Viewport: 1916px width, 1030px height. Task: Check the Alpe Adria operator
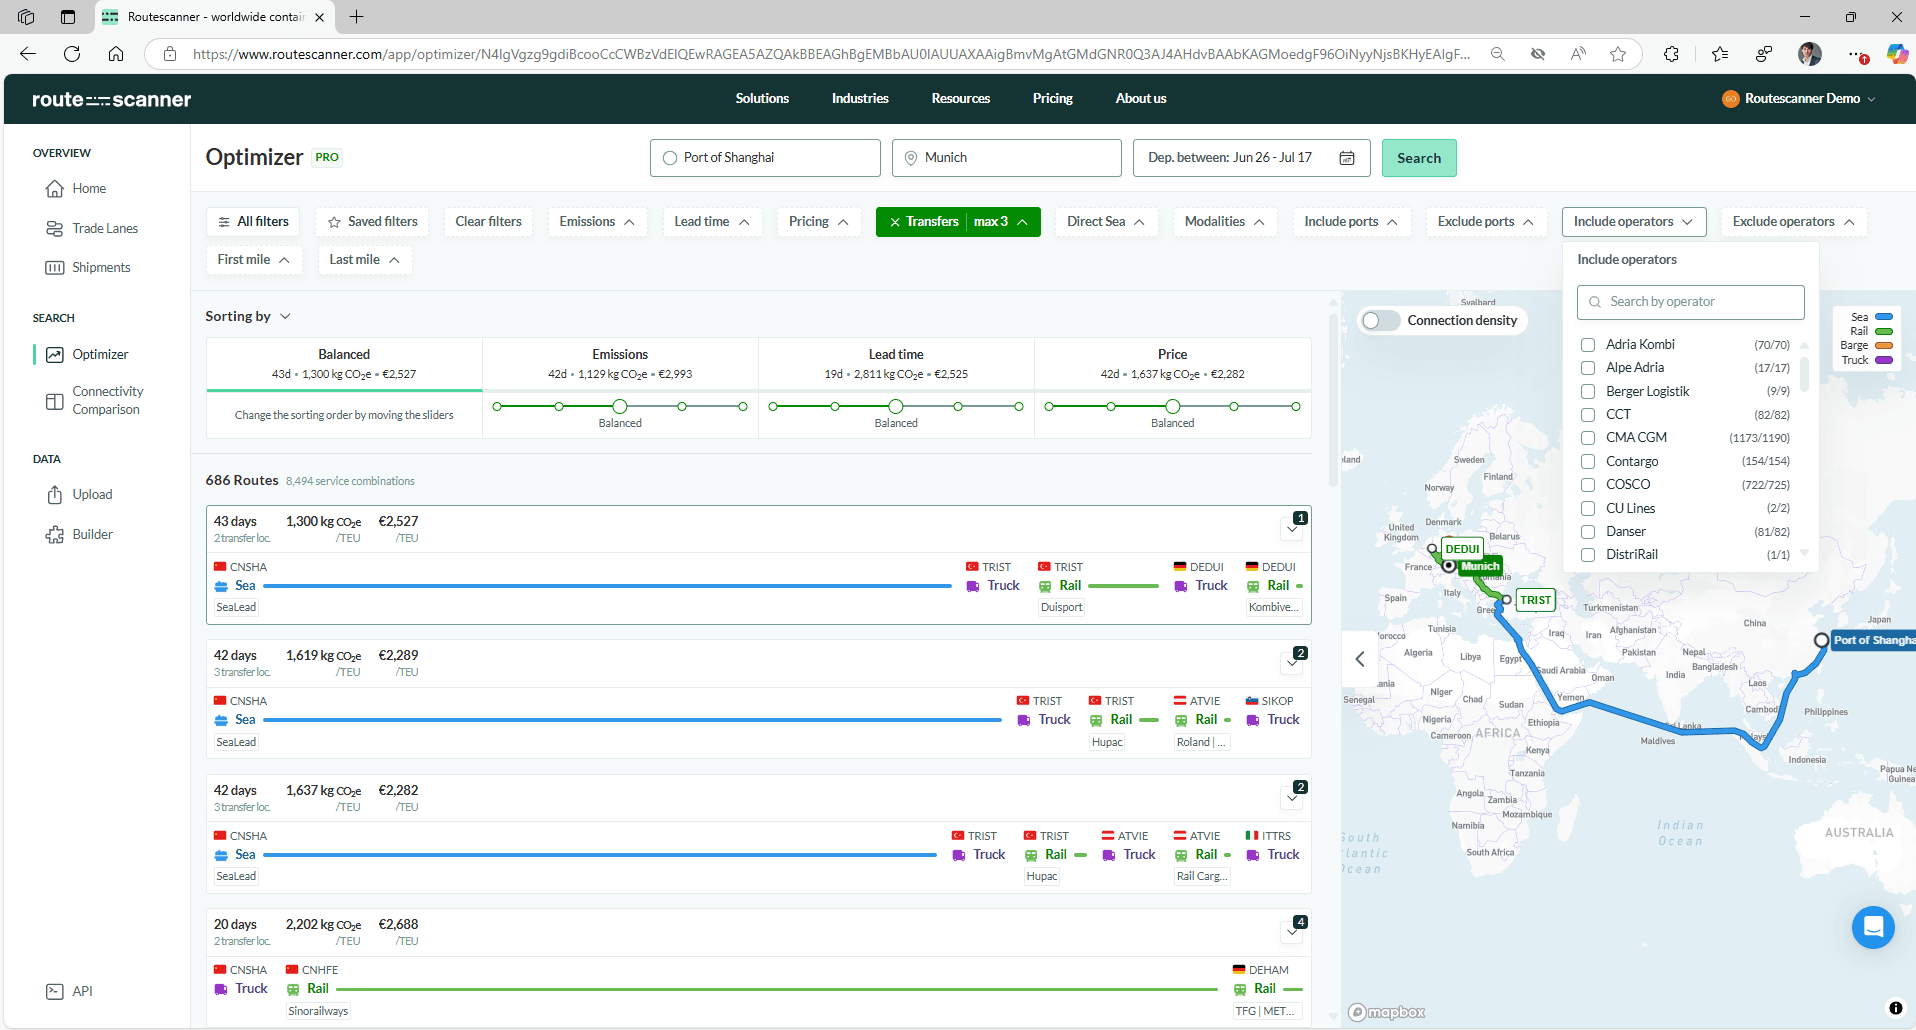tap(1587, 368)
